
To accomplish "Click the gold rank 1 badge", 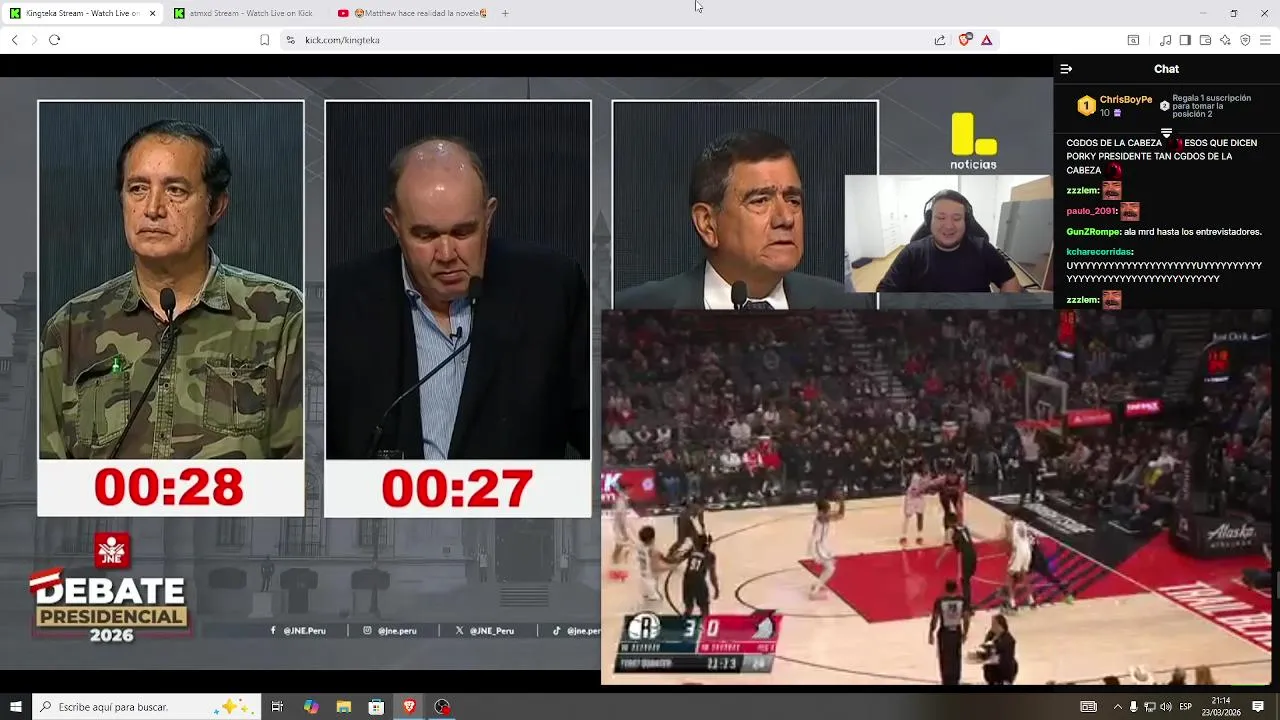I will click(x=1086, y=106).
